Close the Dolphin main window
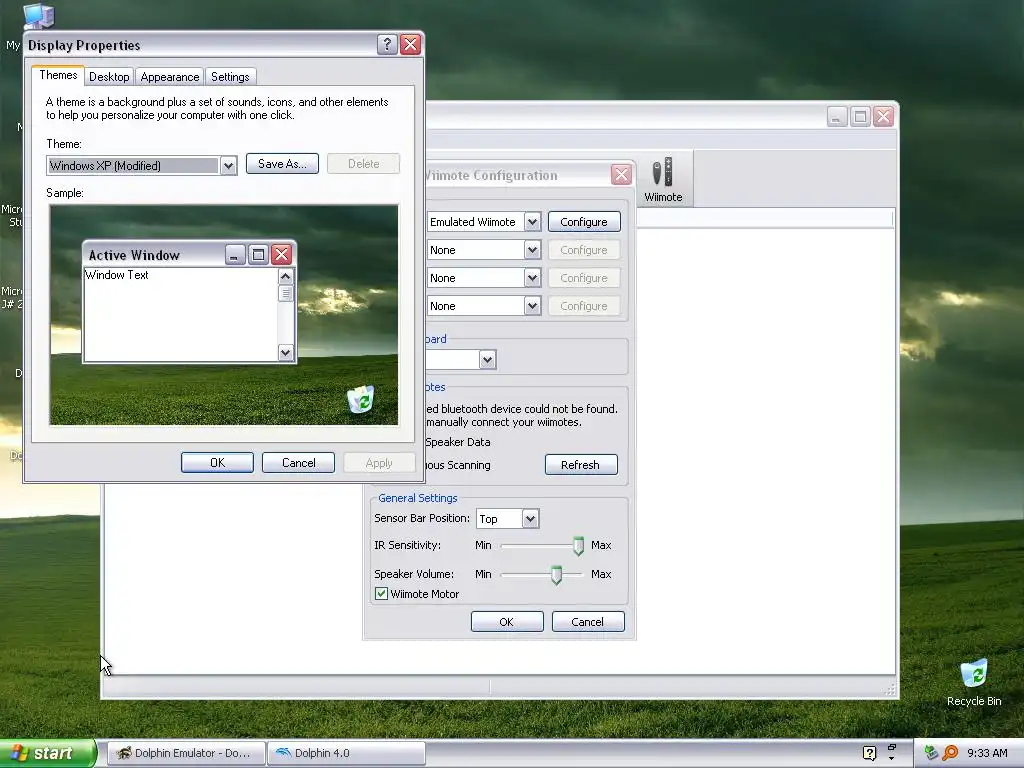1024x768 pixels. [x=883, y=116]
